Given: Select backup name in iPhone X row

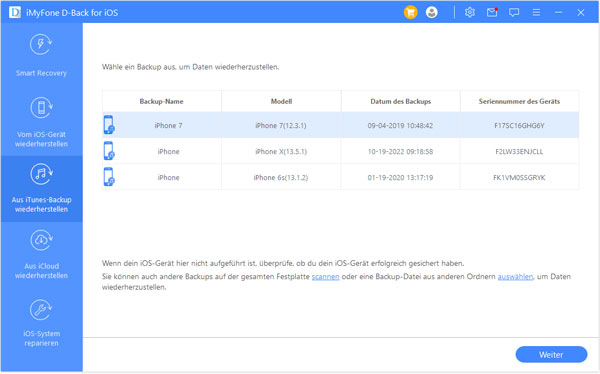Looking at the screenshot, I should pyautogui.click(x=168, y=152).
